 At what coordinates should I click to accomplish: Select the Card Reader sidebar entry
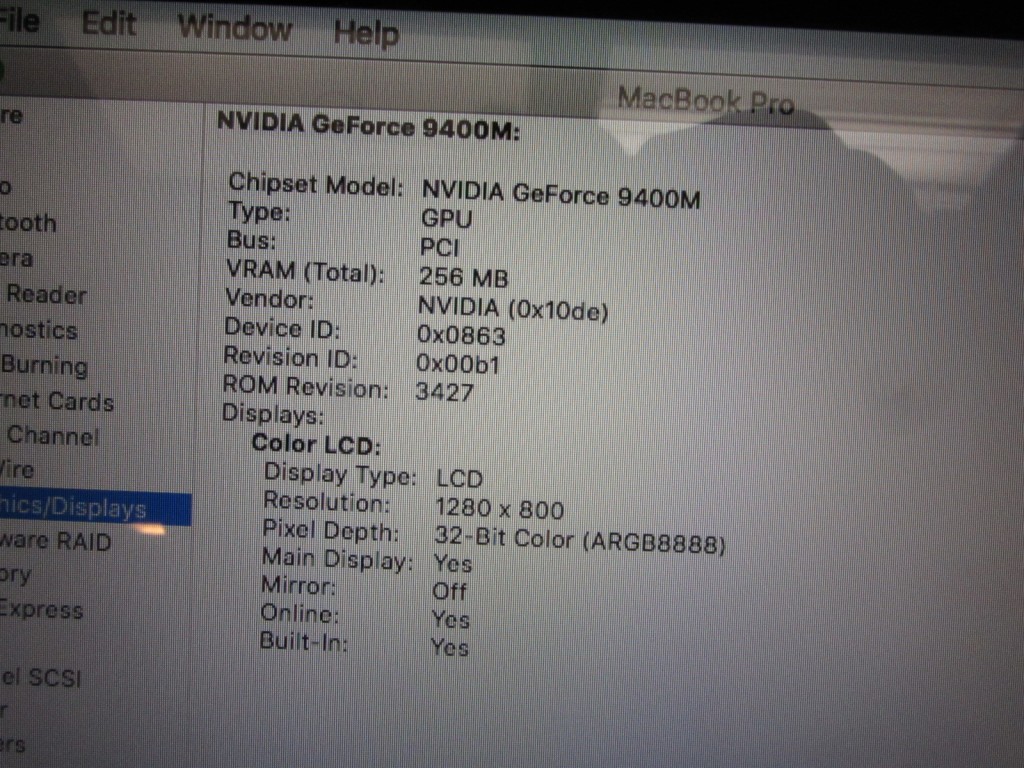point(46,295)
